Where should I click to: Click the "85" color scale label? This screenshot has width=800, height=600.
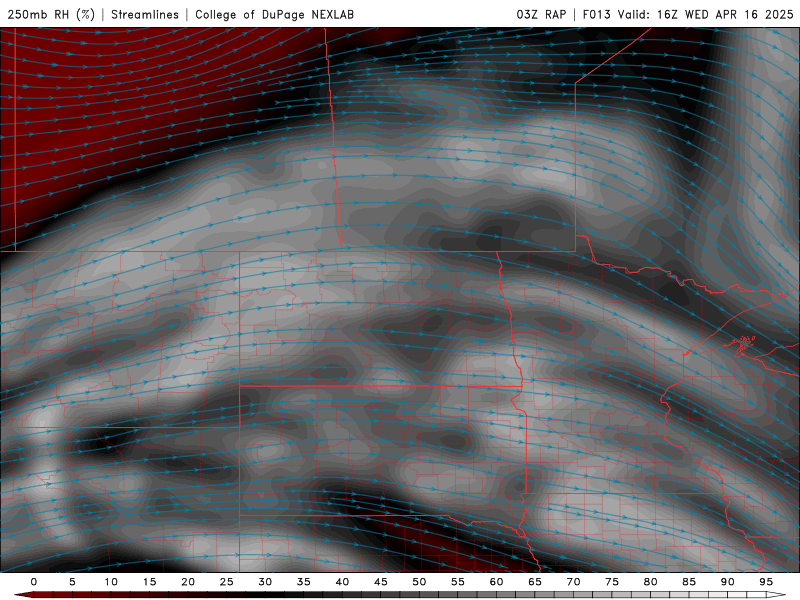click(689, 582)
